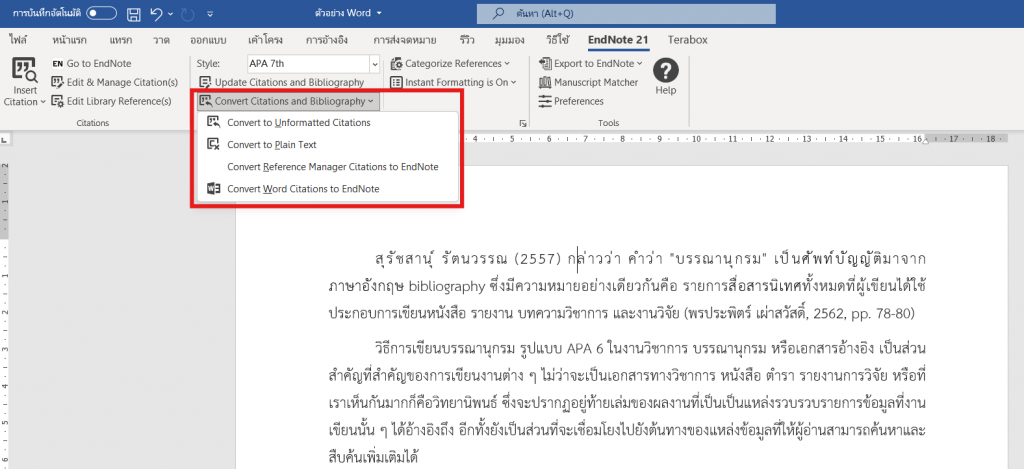
Task: Select the EndNote 21 tab
Action: click(618, 40)
